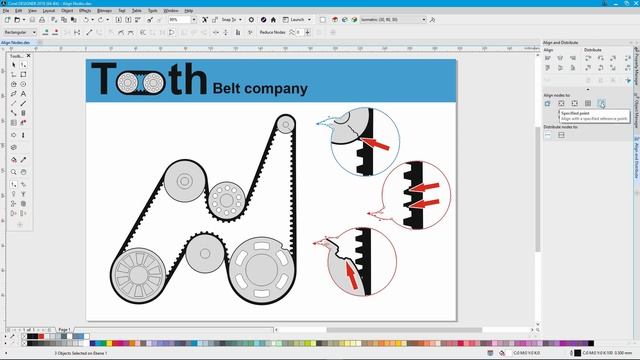Image resolution: width=640 pixels, height=360 pixels.
Task: Select the Eyedropper tool
Action: (23, 160)
